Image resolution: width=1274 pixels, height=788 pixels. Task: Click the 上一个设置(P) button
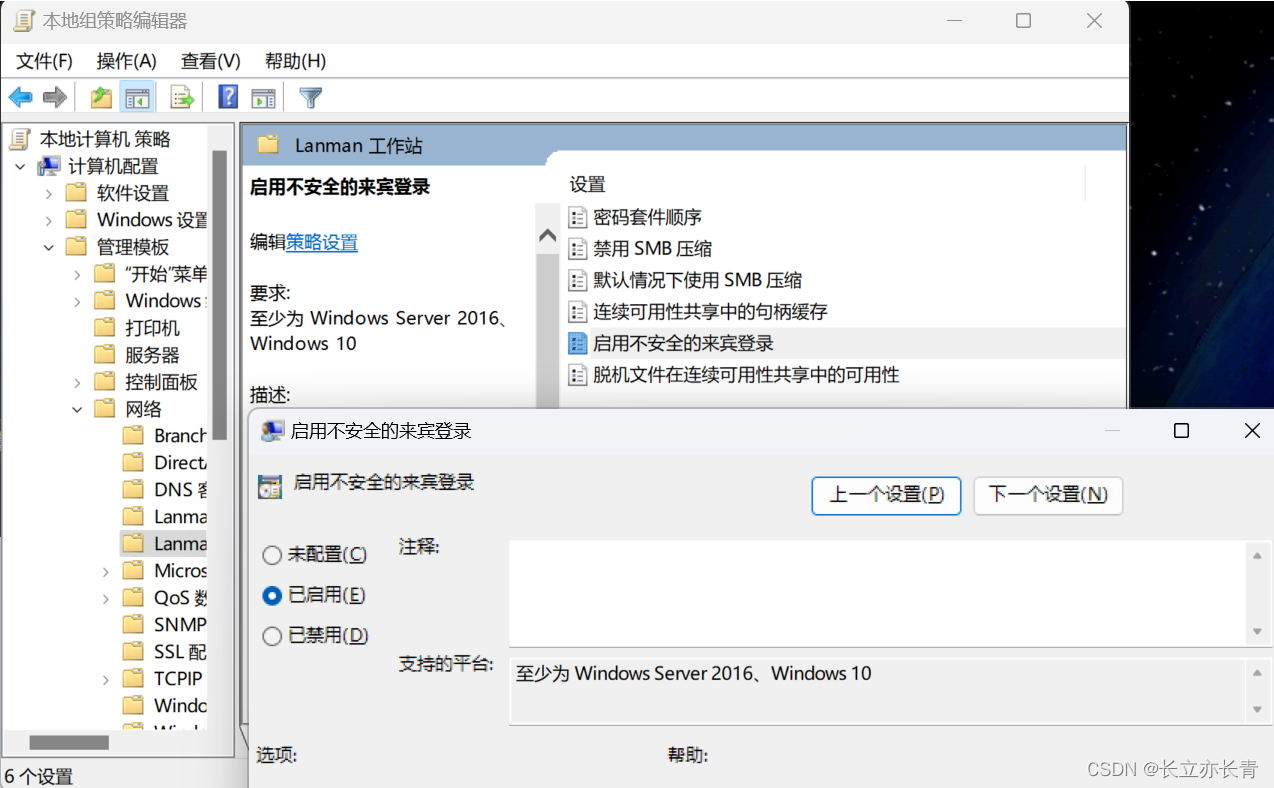[x=886, y=495]
